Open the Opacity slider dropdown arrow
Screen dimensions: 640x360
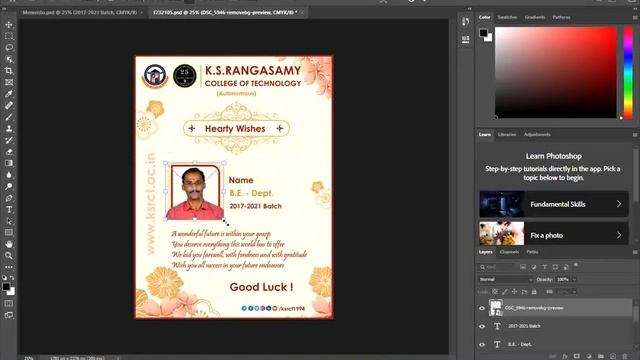pos(574,280)
